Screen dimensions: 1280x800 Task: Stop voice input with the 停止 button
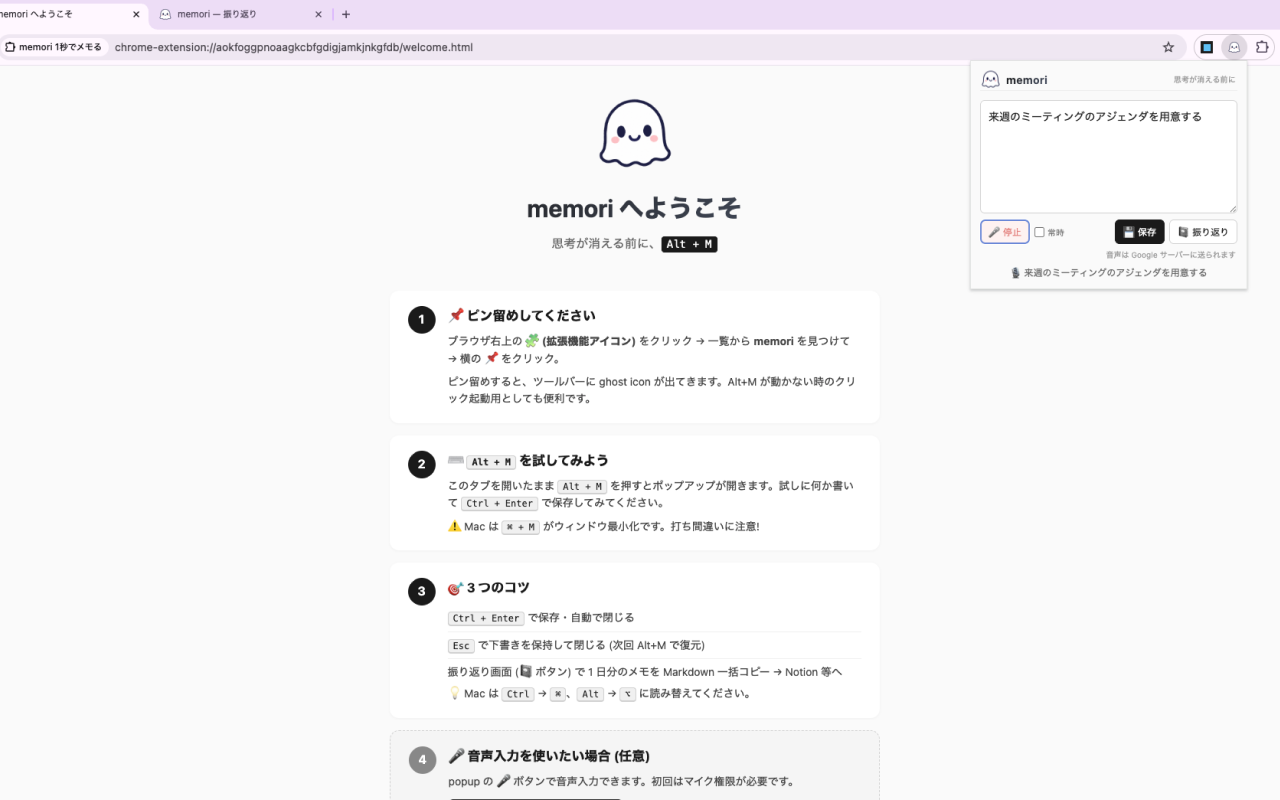click(1005, 232)
